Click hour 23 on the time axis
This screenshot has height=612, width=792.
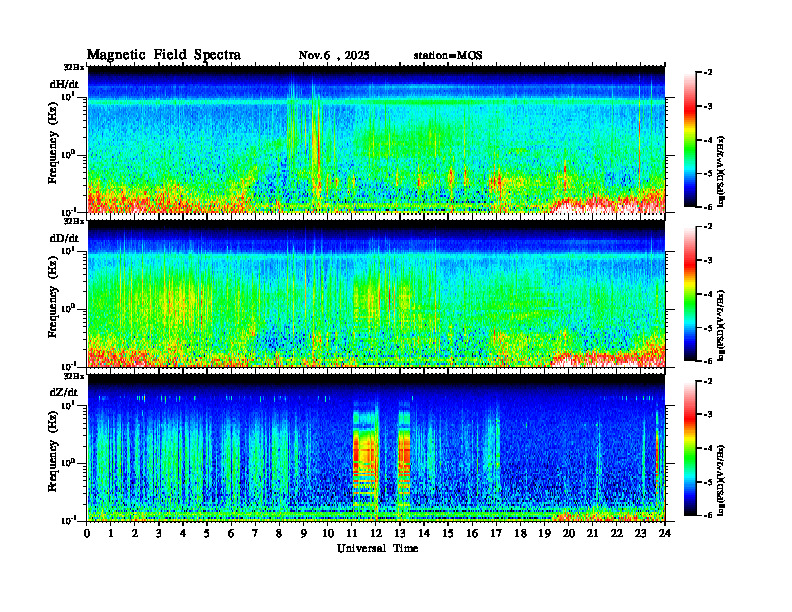tap(640, 533)
